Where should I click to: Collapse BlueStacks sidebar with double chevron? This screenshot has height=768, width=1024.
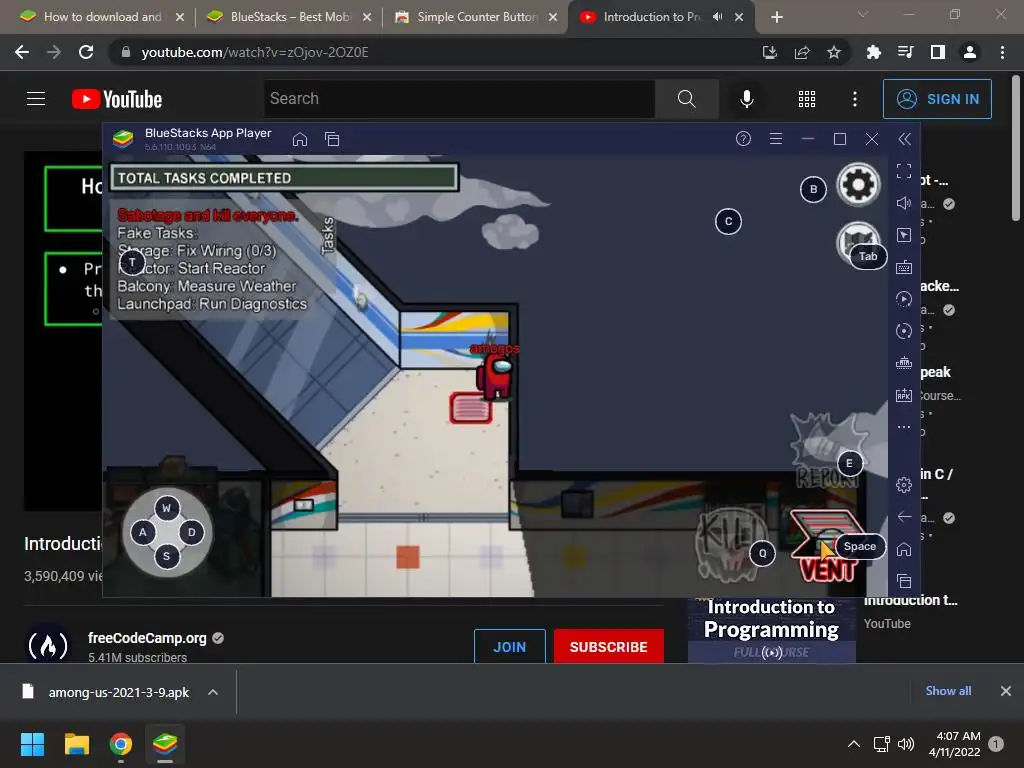[904, 138]
